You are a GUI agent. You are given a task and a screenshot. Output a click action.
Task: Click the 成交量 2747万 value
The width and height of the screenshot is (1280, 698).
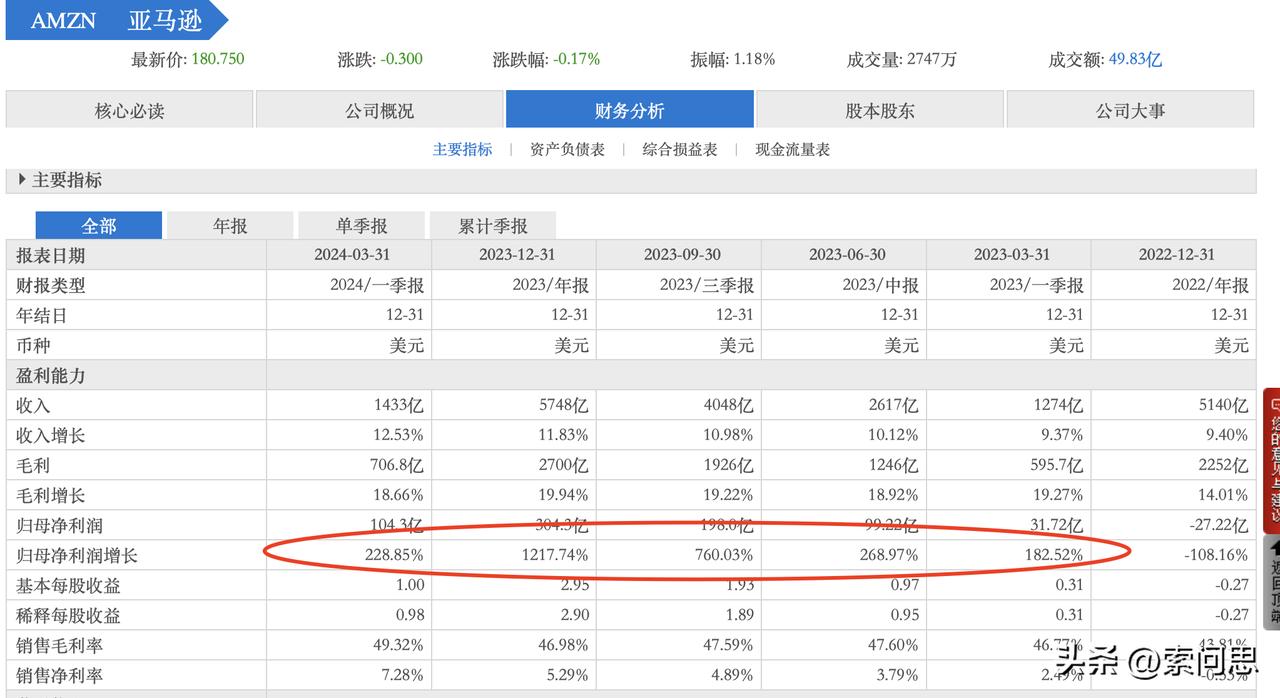[932, 59]
